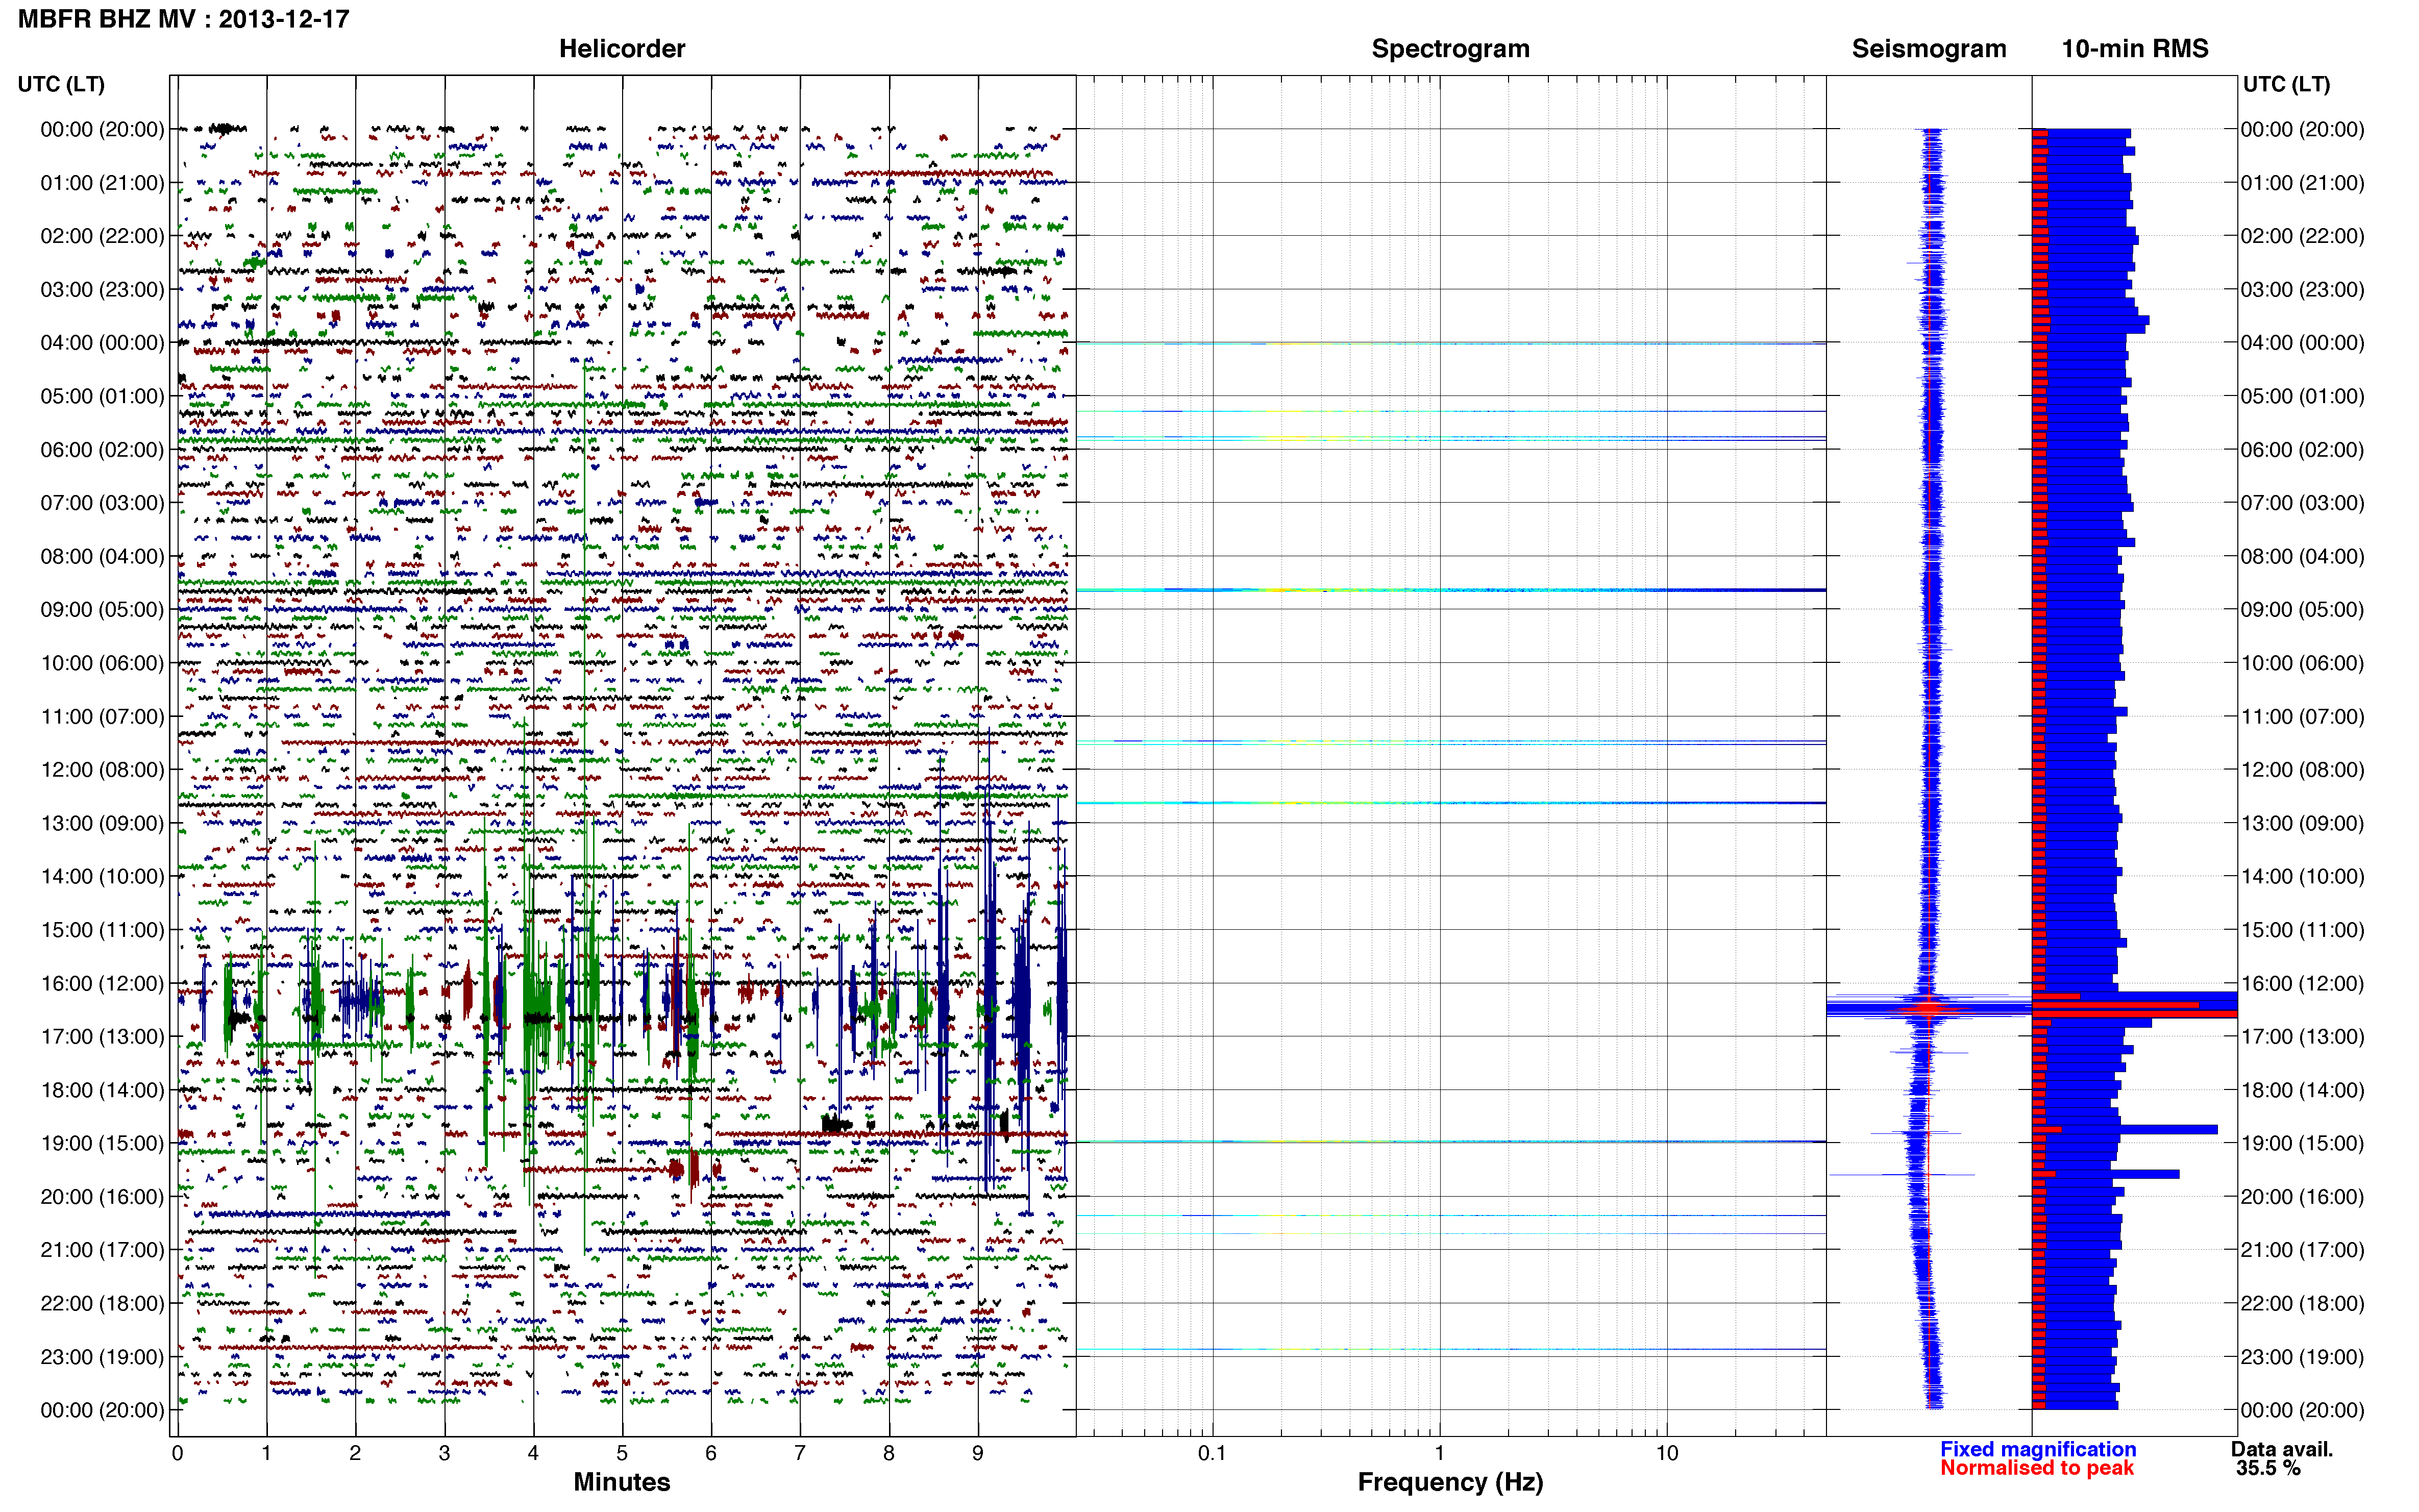The width and height of the screenshot is (2419, 1512).
Task: Click the 'Seismogram' panel heading
Action: click(1929, 49)
